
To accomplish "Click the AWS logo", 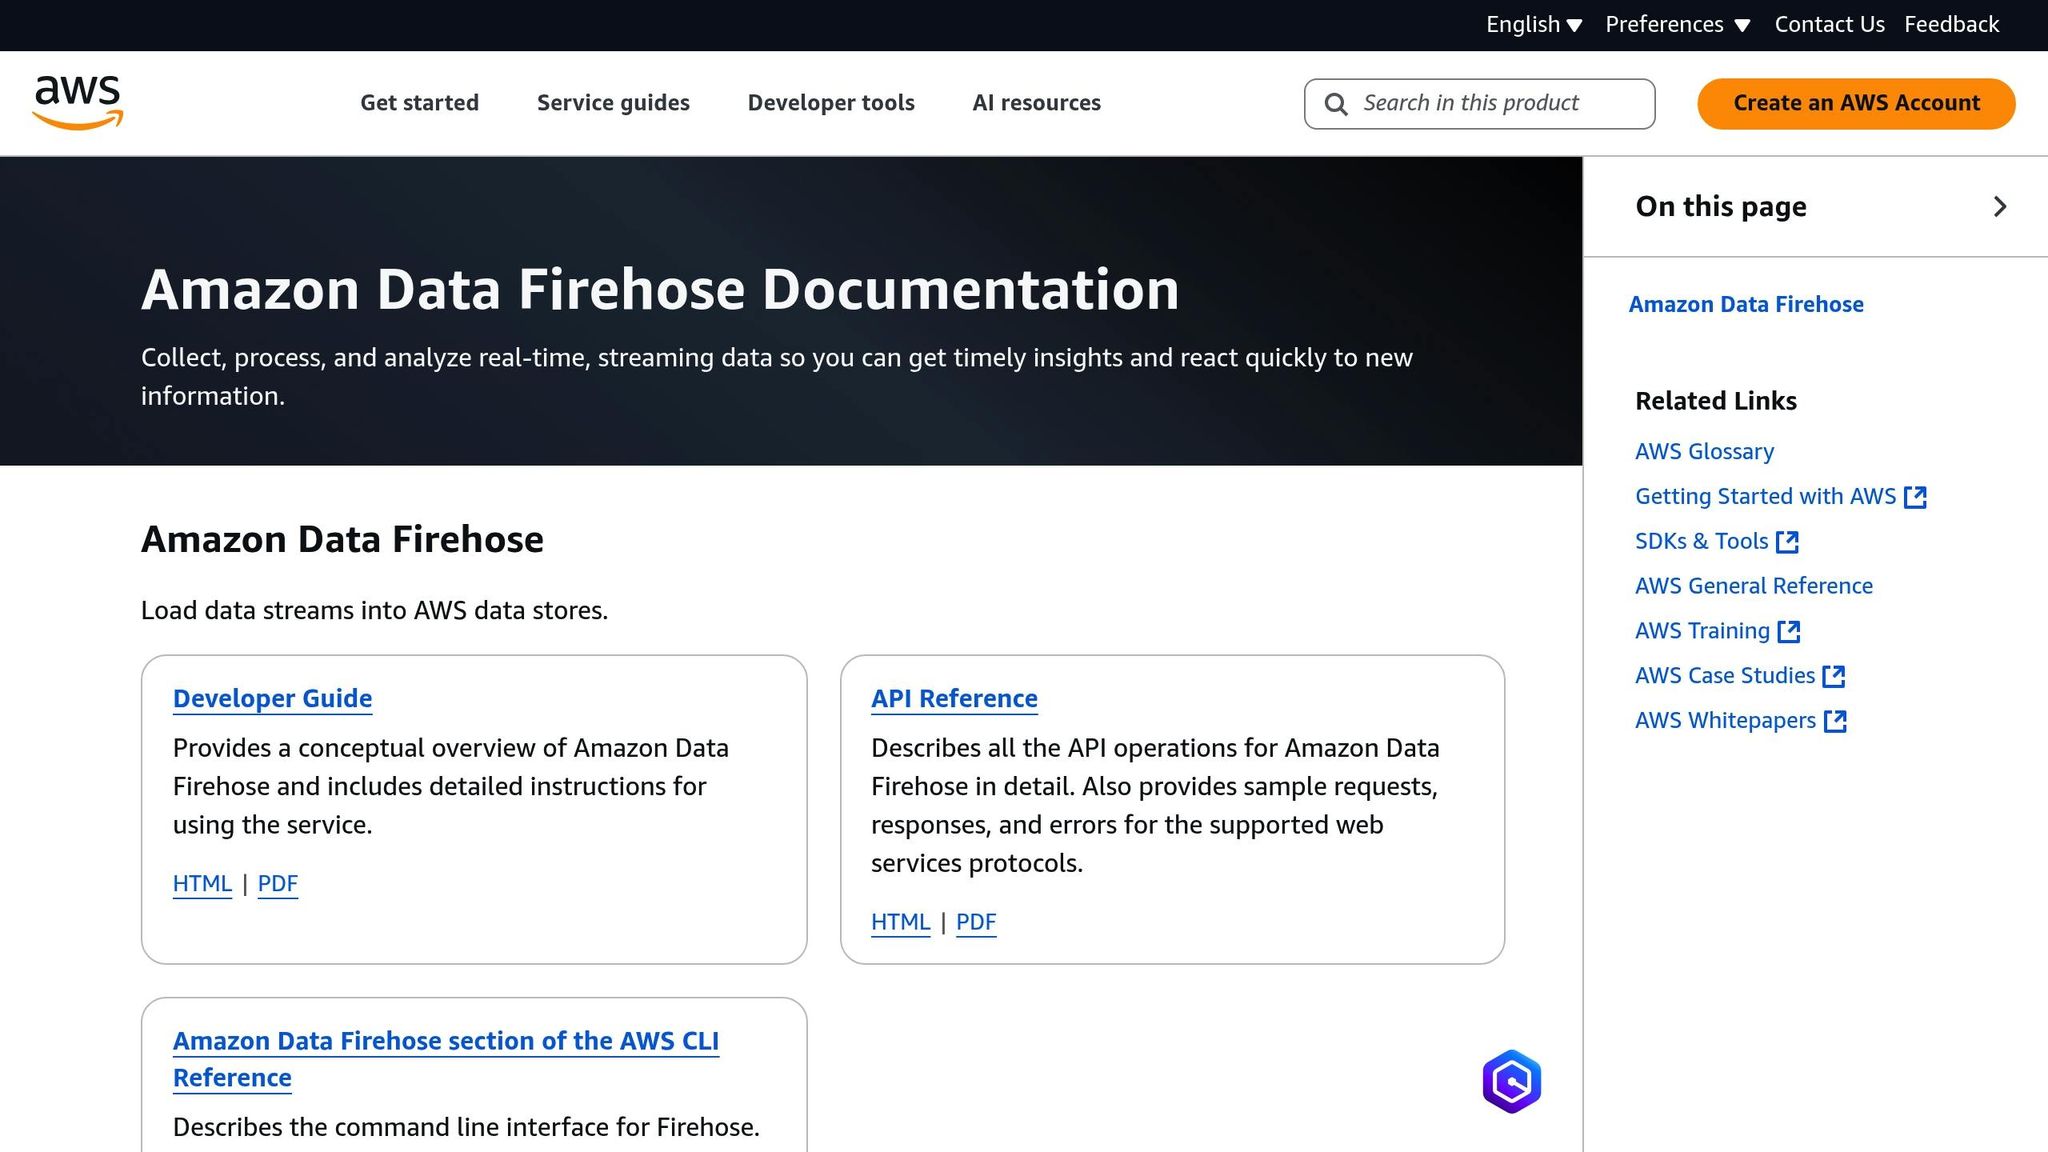I will click(x=78, y=103).
